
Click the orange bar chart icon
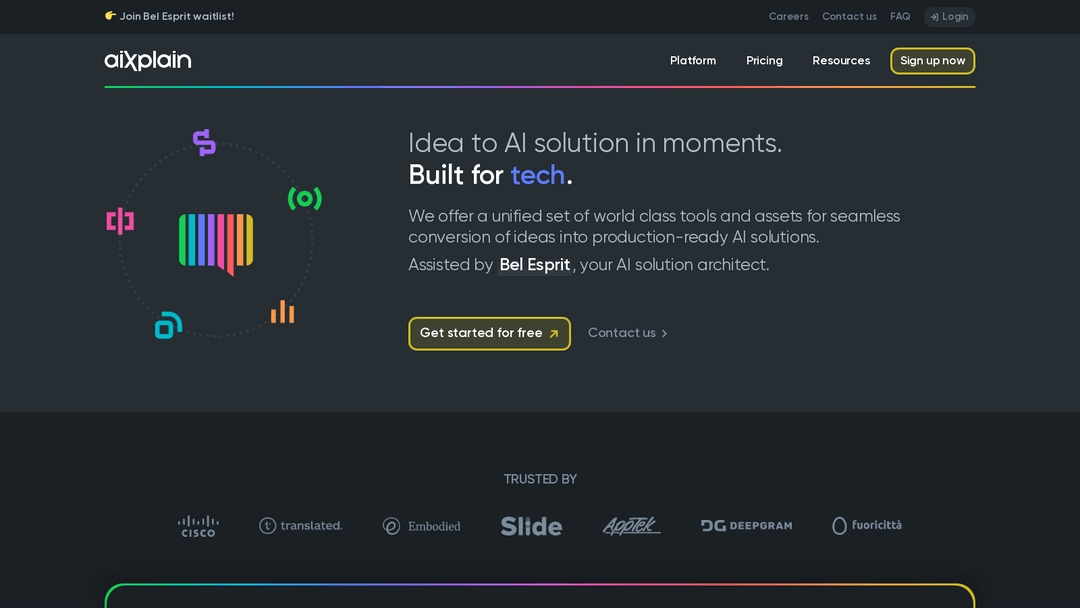point(282,311)
